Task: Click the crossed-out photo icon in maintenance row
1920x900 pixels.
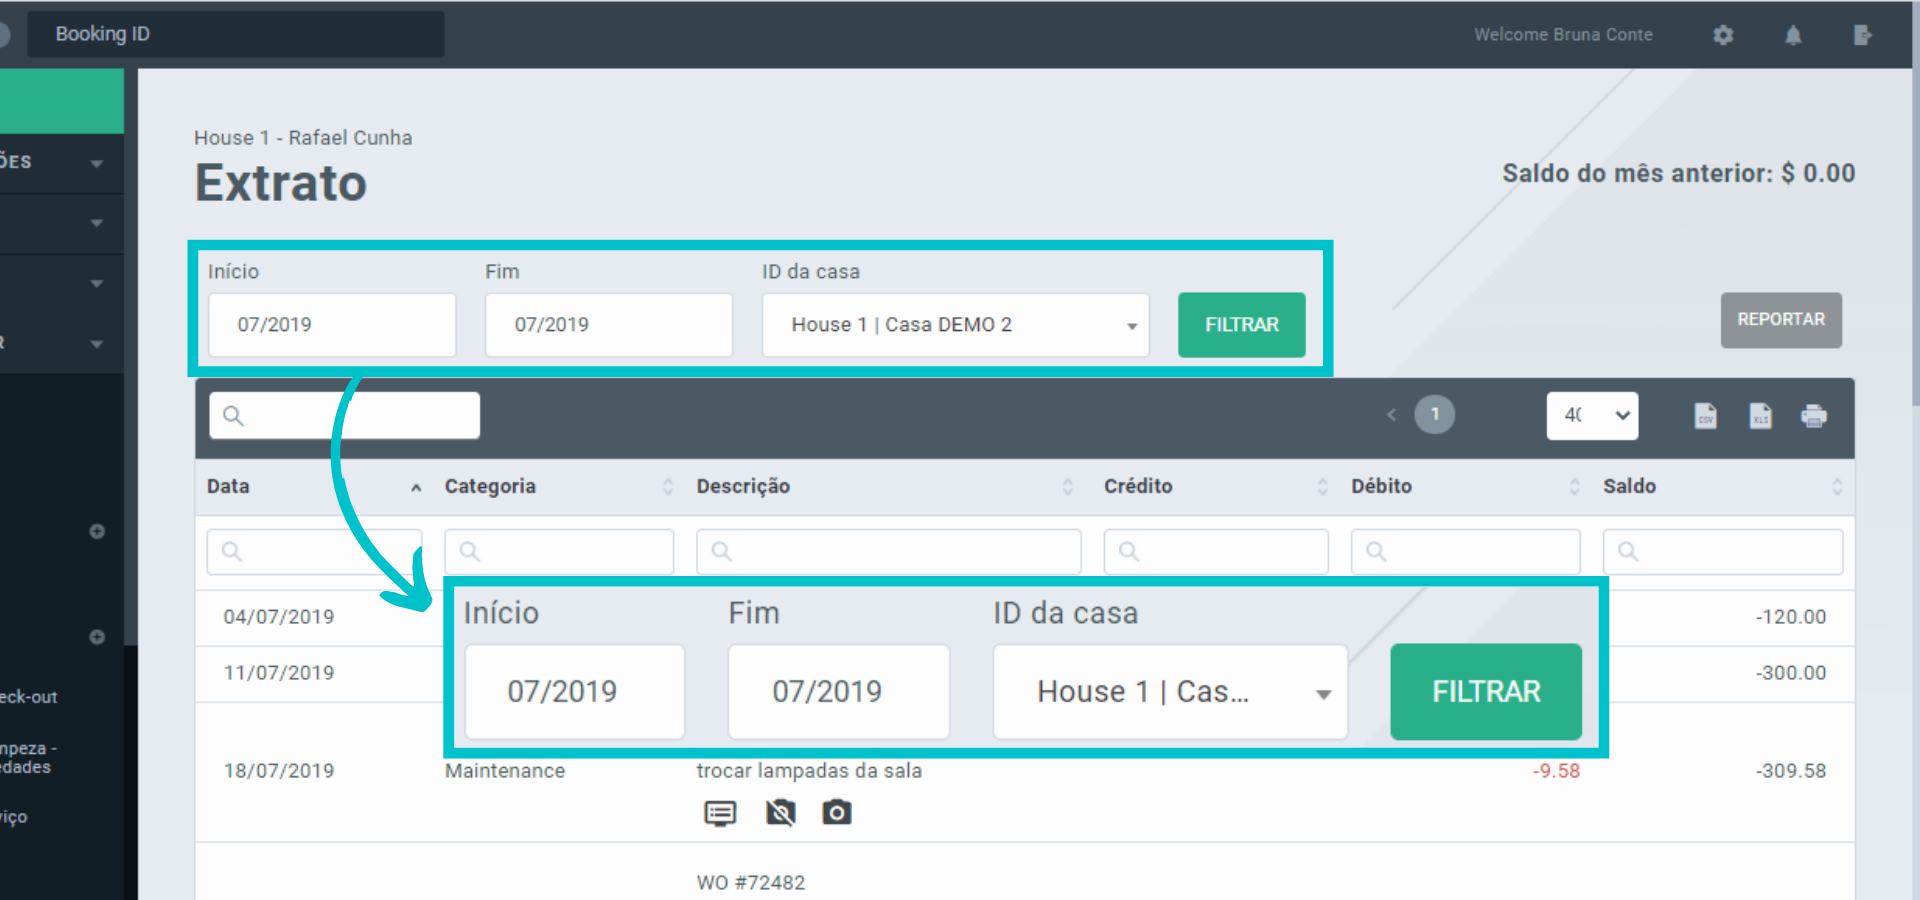Action: [780, 813]
